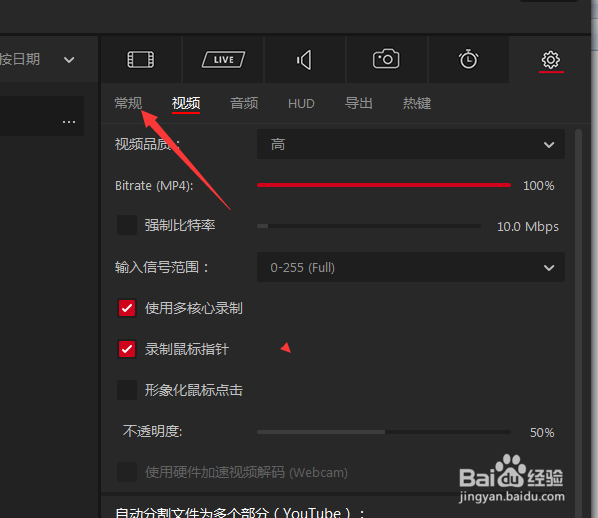Viewport: 598px width, 518px height.
Task: Click the 50% opacity value
Action: point(542,433)
